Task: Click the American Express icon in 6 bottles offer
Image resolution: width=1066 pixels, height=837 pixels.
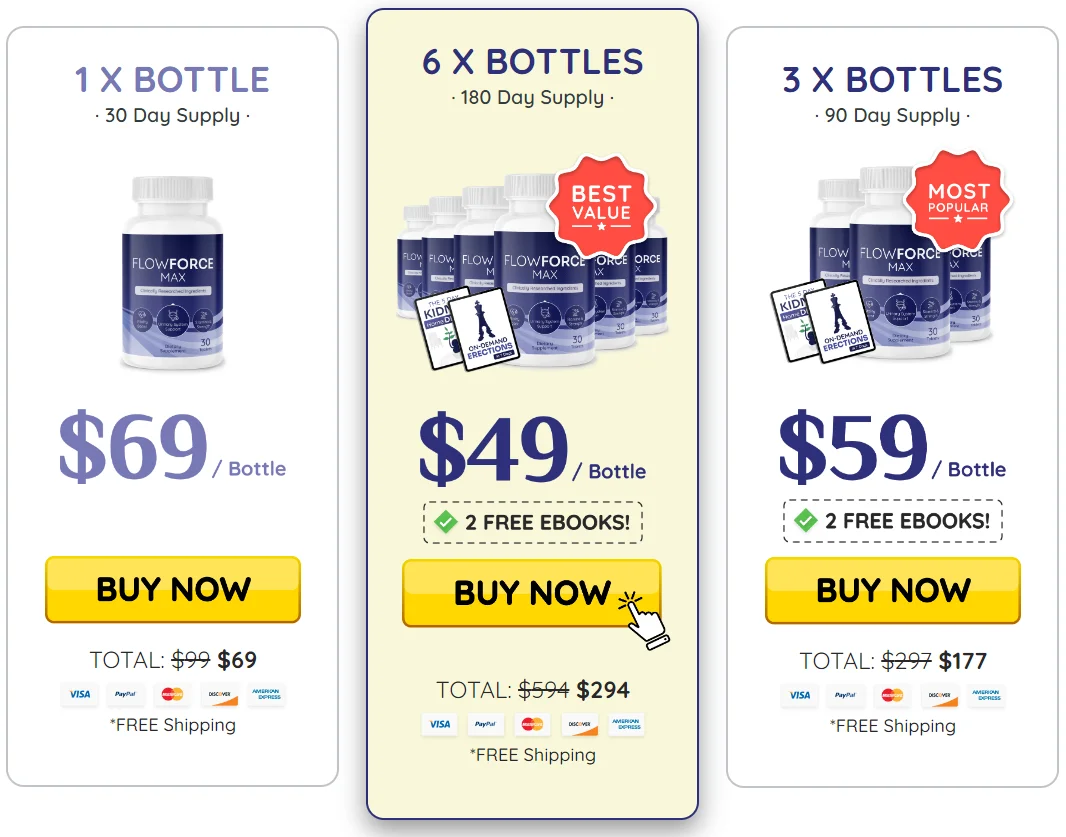Action: pyautogui.click(x=626, y=724)
